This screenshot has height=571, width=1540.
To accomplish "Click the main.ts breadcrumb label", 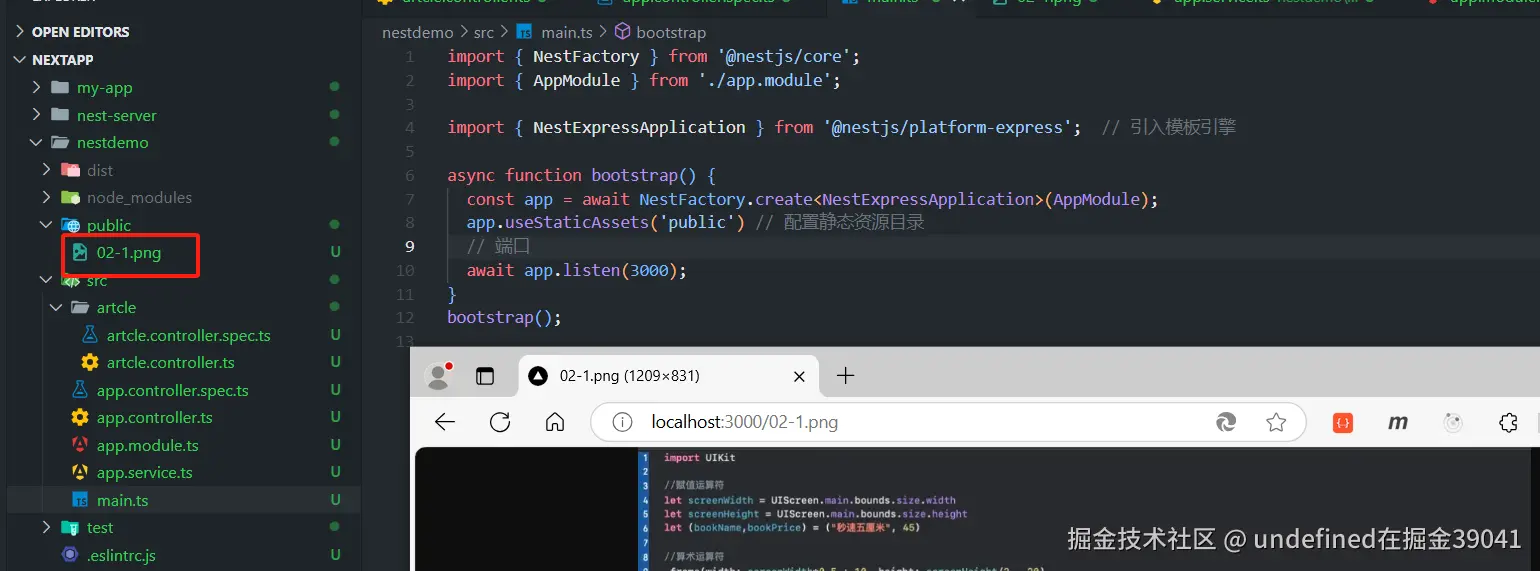I will [x=567, y=33].
